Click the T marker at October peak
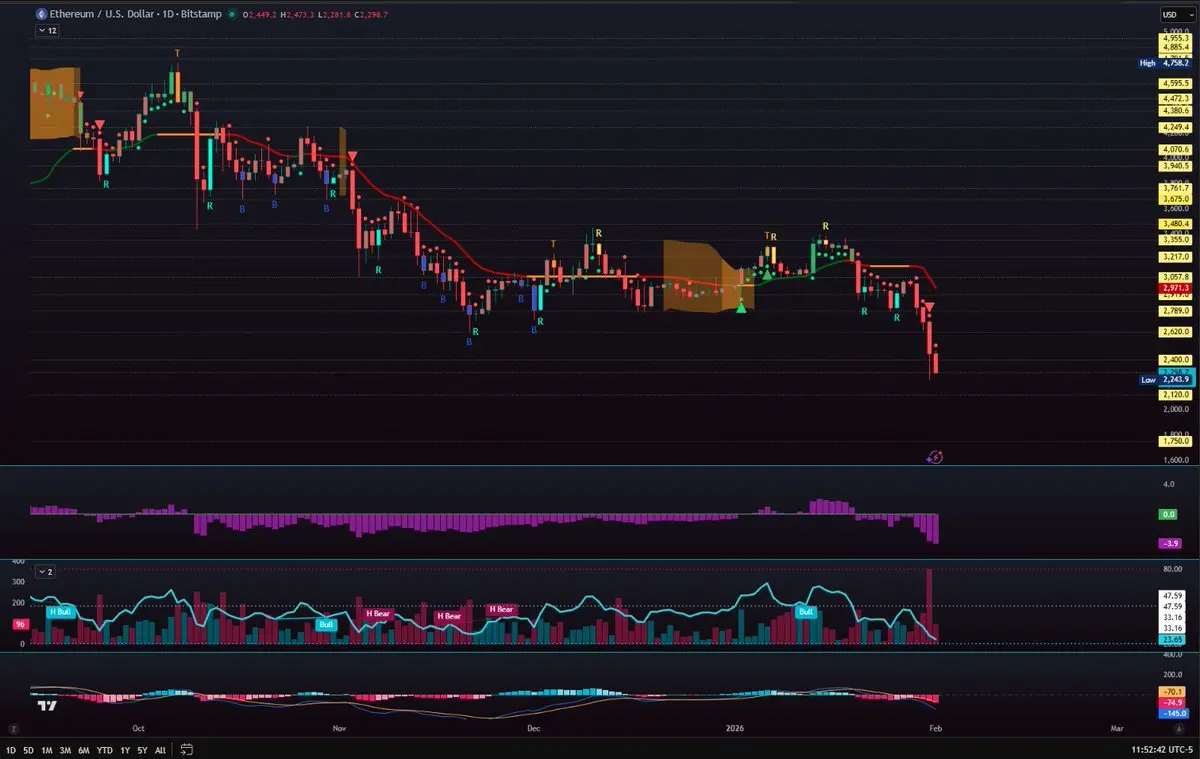 click(x=177, y=53)
